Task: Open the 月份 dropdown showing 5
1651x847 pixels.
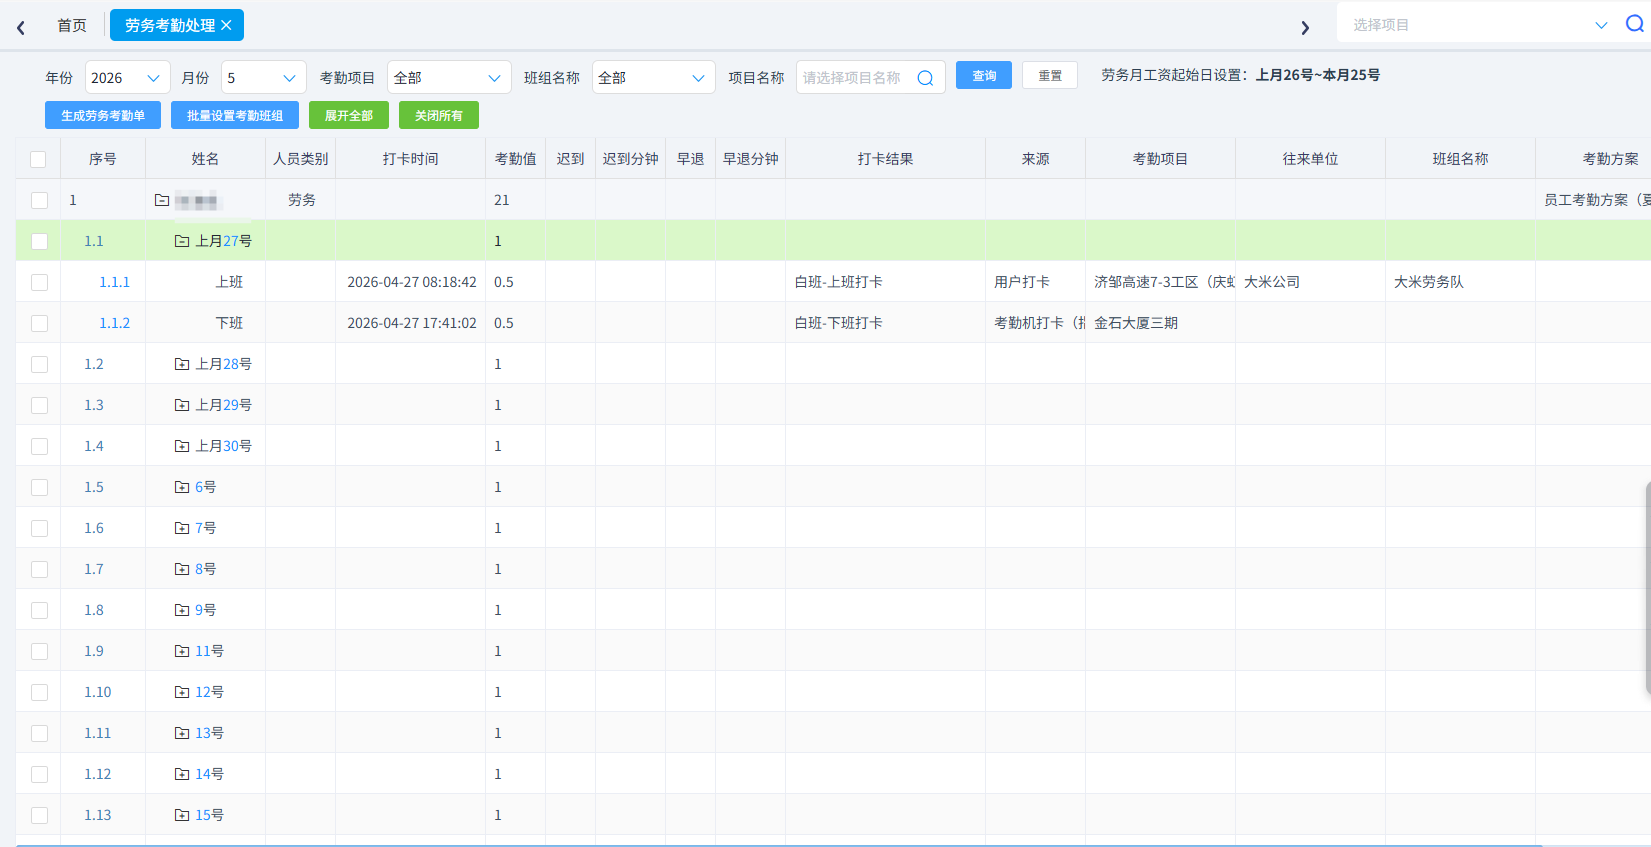Action: click(263, 78)
